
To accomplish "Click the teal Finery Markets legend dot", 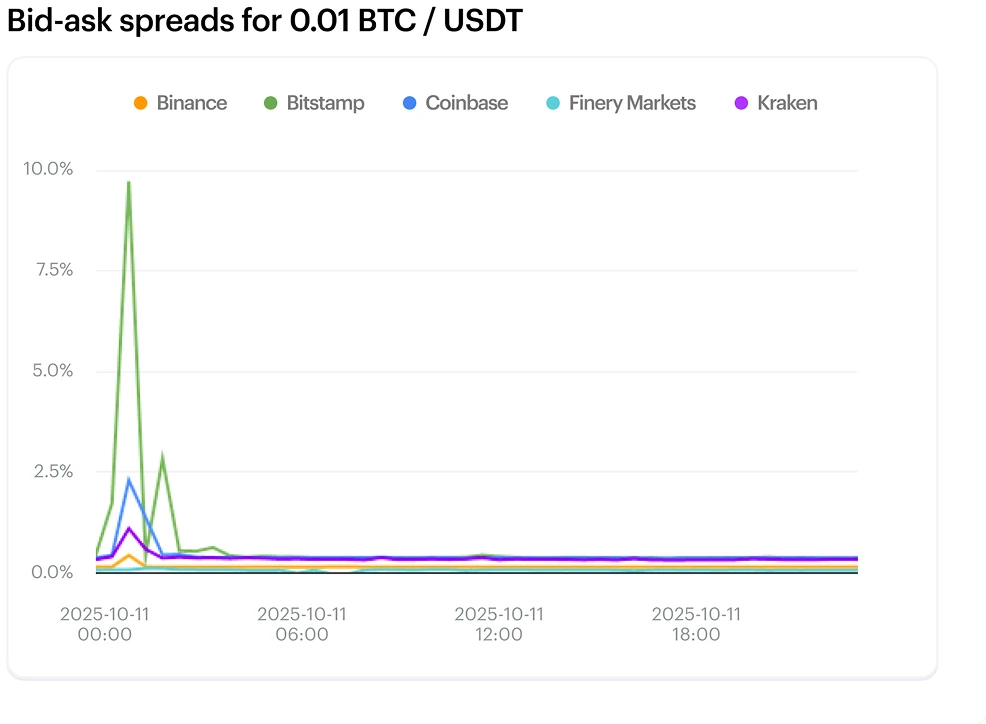I will 553,103.
